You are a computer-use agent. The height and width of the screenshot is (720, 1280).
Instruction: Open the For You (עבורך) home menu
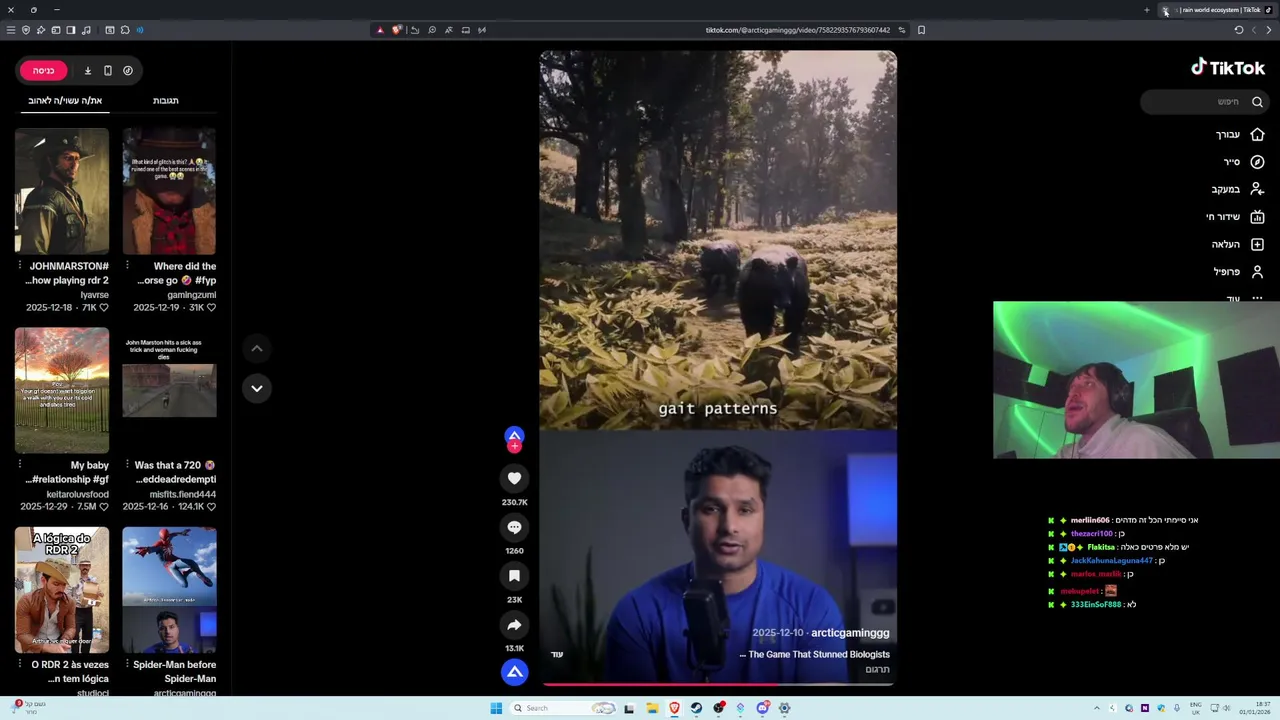point(1240,134)
